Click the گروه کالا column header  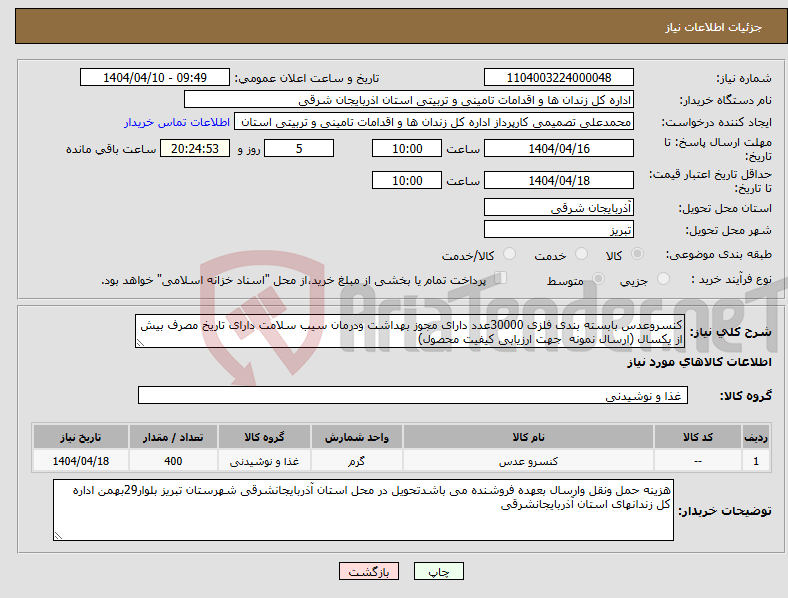[264, 437]
